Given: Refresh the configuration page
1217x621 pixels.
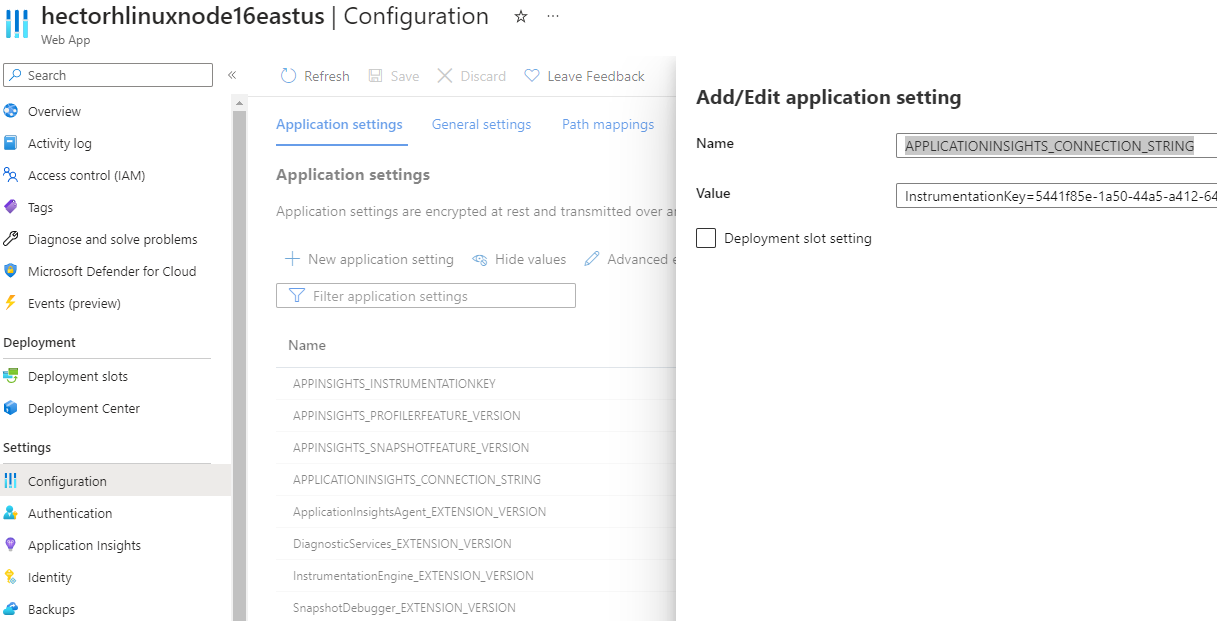Looking at the screenshot, I should coord(314,75).
